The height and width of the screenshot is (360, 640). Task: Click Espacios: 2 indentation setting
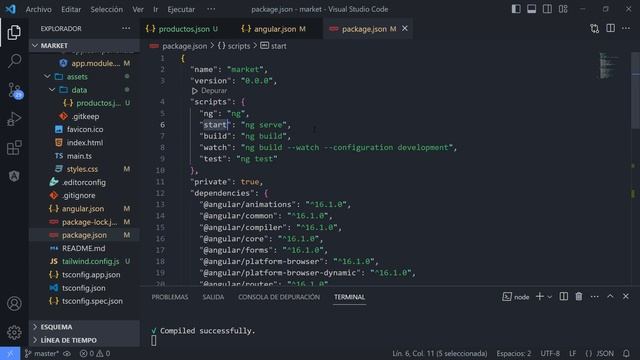tap(514, 353)
